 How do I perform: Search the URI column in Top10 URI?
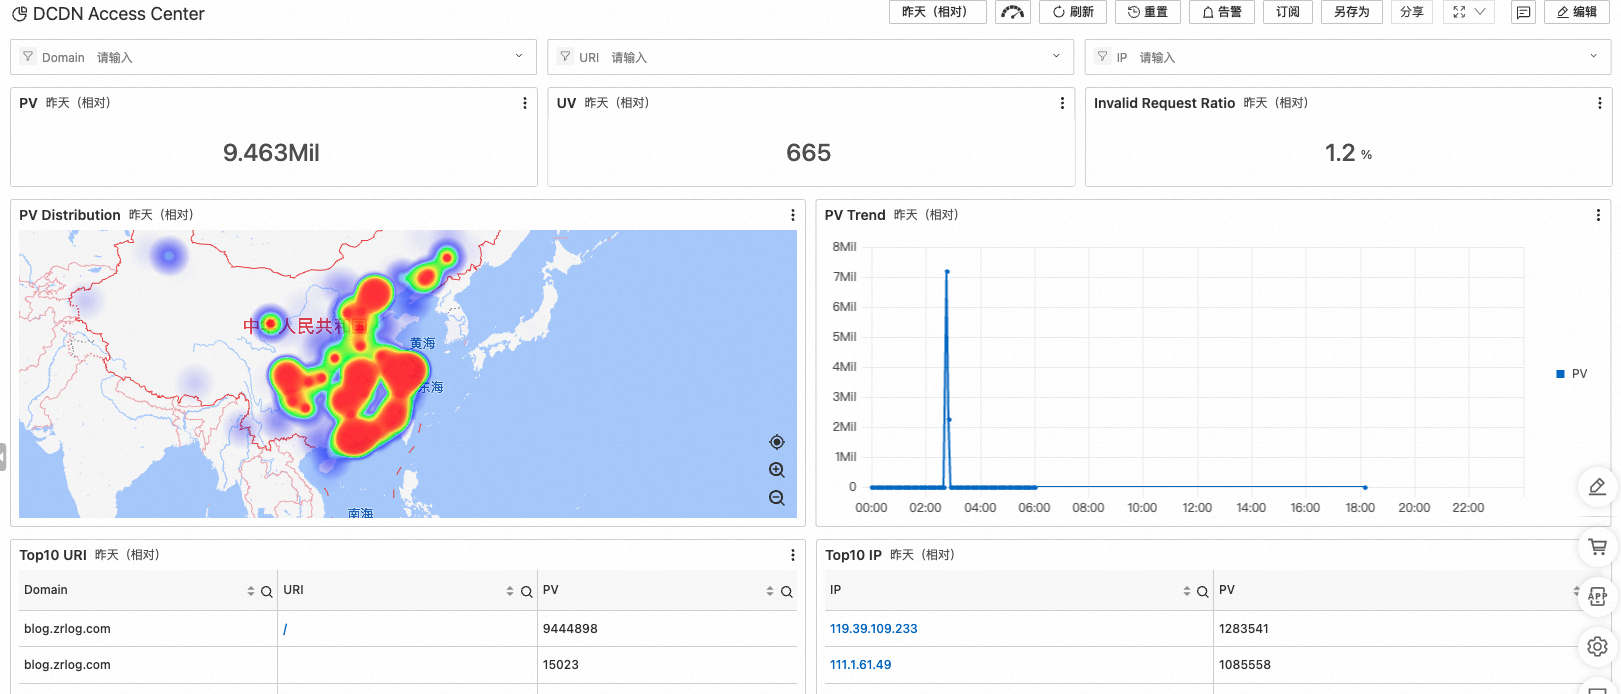click(526, 592)
